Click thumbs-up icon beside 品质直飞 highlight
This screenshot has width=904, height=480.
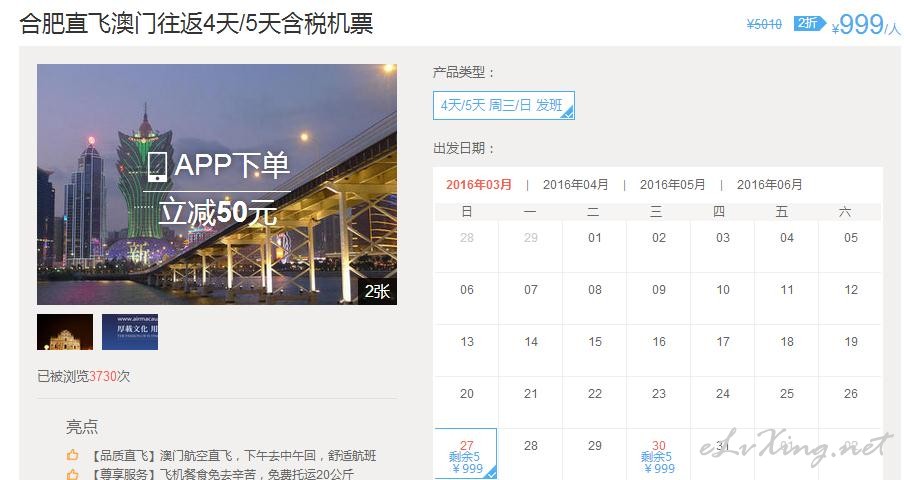(73, 455)
